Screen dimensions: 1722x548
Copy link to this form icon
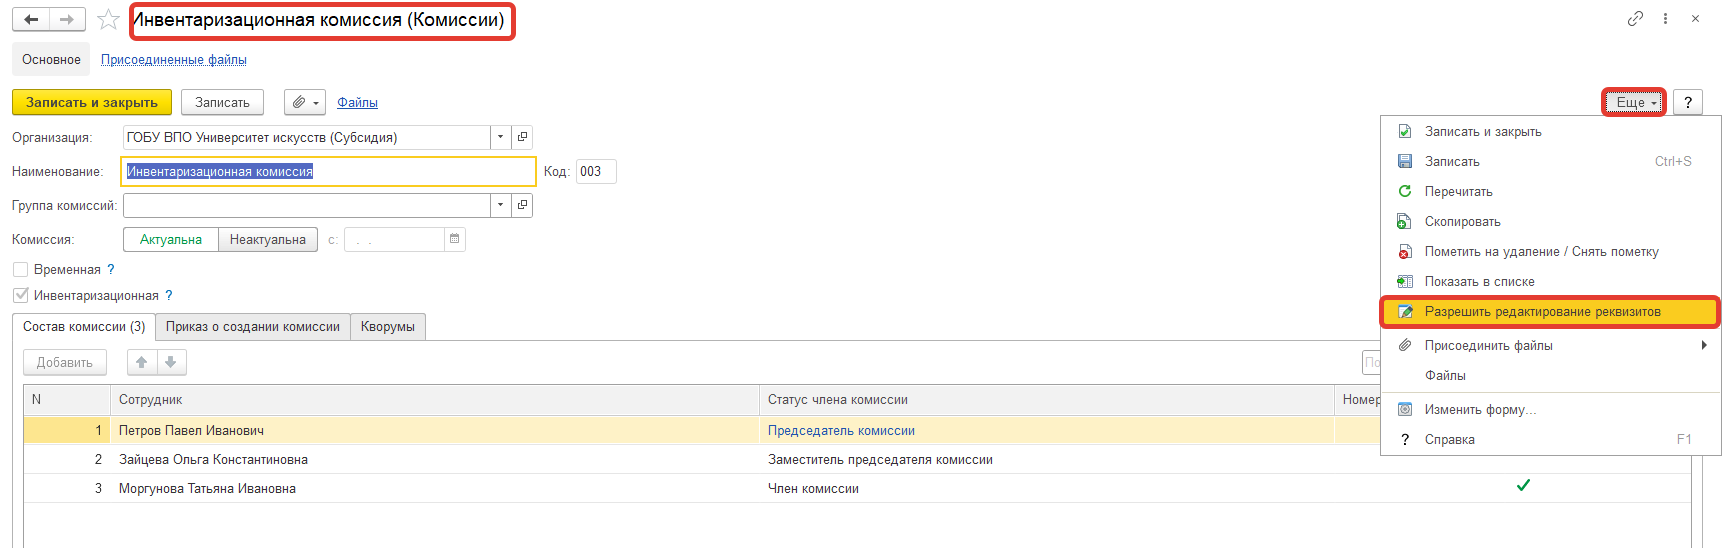(1635, 19)
